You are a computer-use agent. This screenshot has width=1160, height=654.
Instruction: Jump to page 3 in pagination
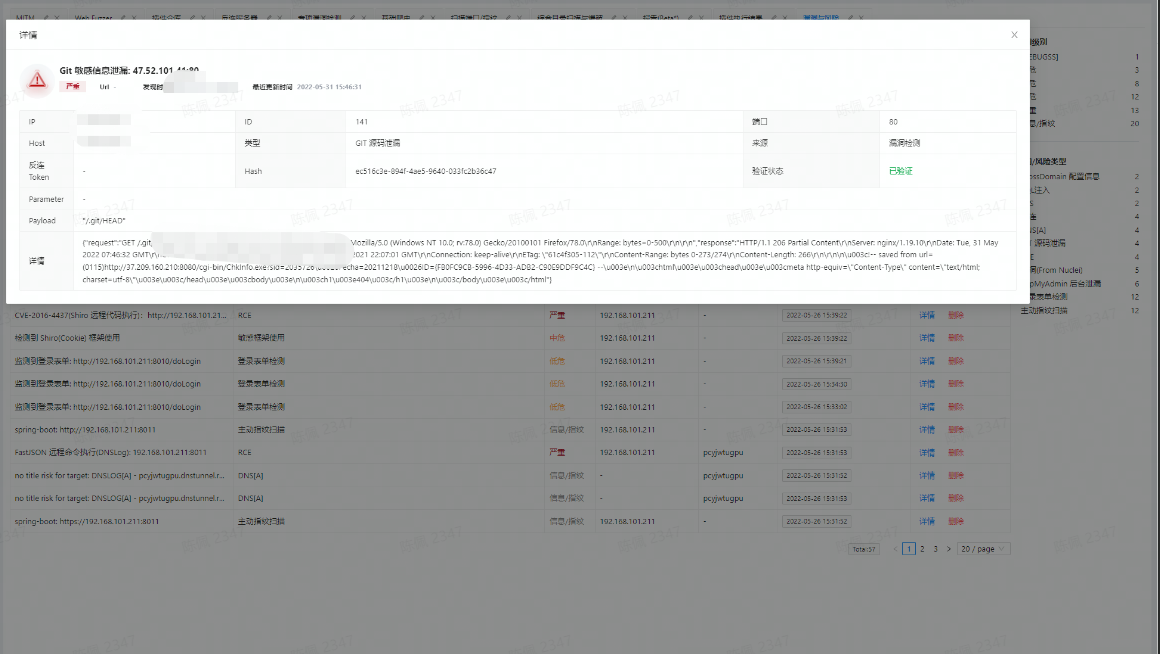coord(935,549)
